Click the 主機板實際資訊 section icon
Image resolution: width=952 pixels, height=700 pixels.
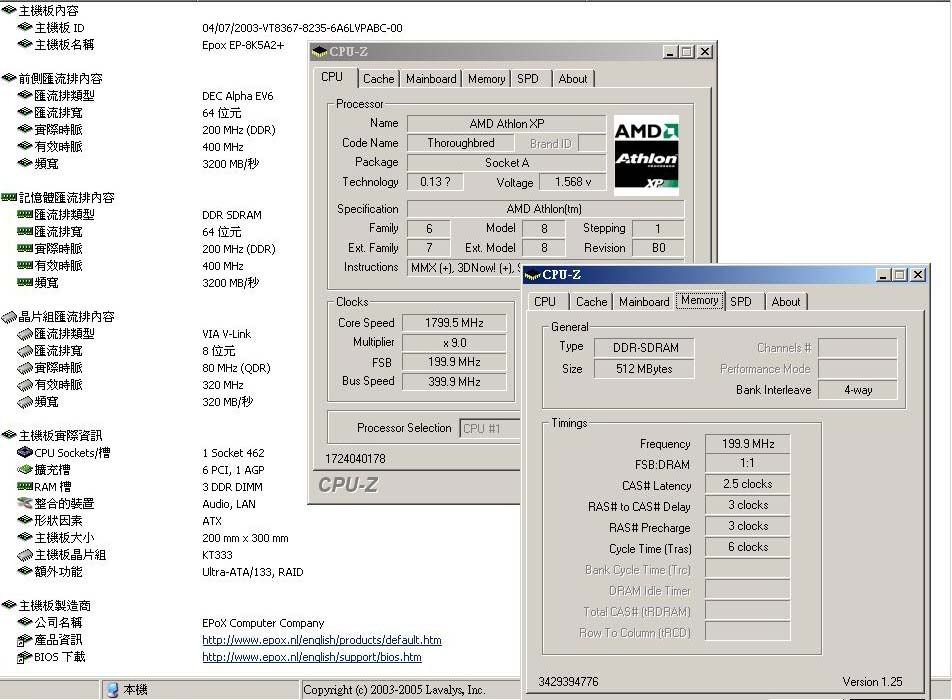8,435
